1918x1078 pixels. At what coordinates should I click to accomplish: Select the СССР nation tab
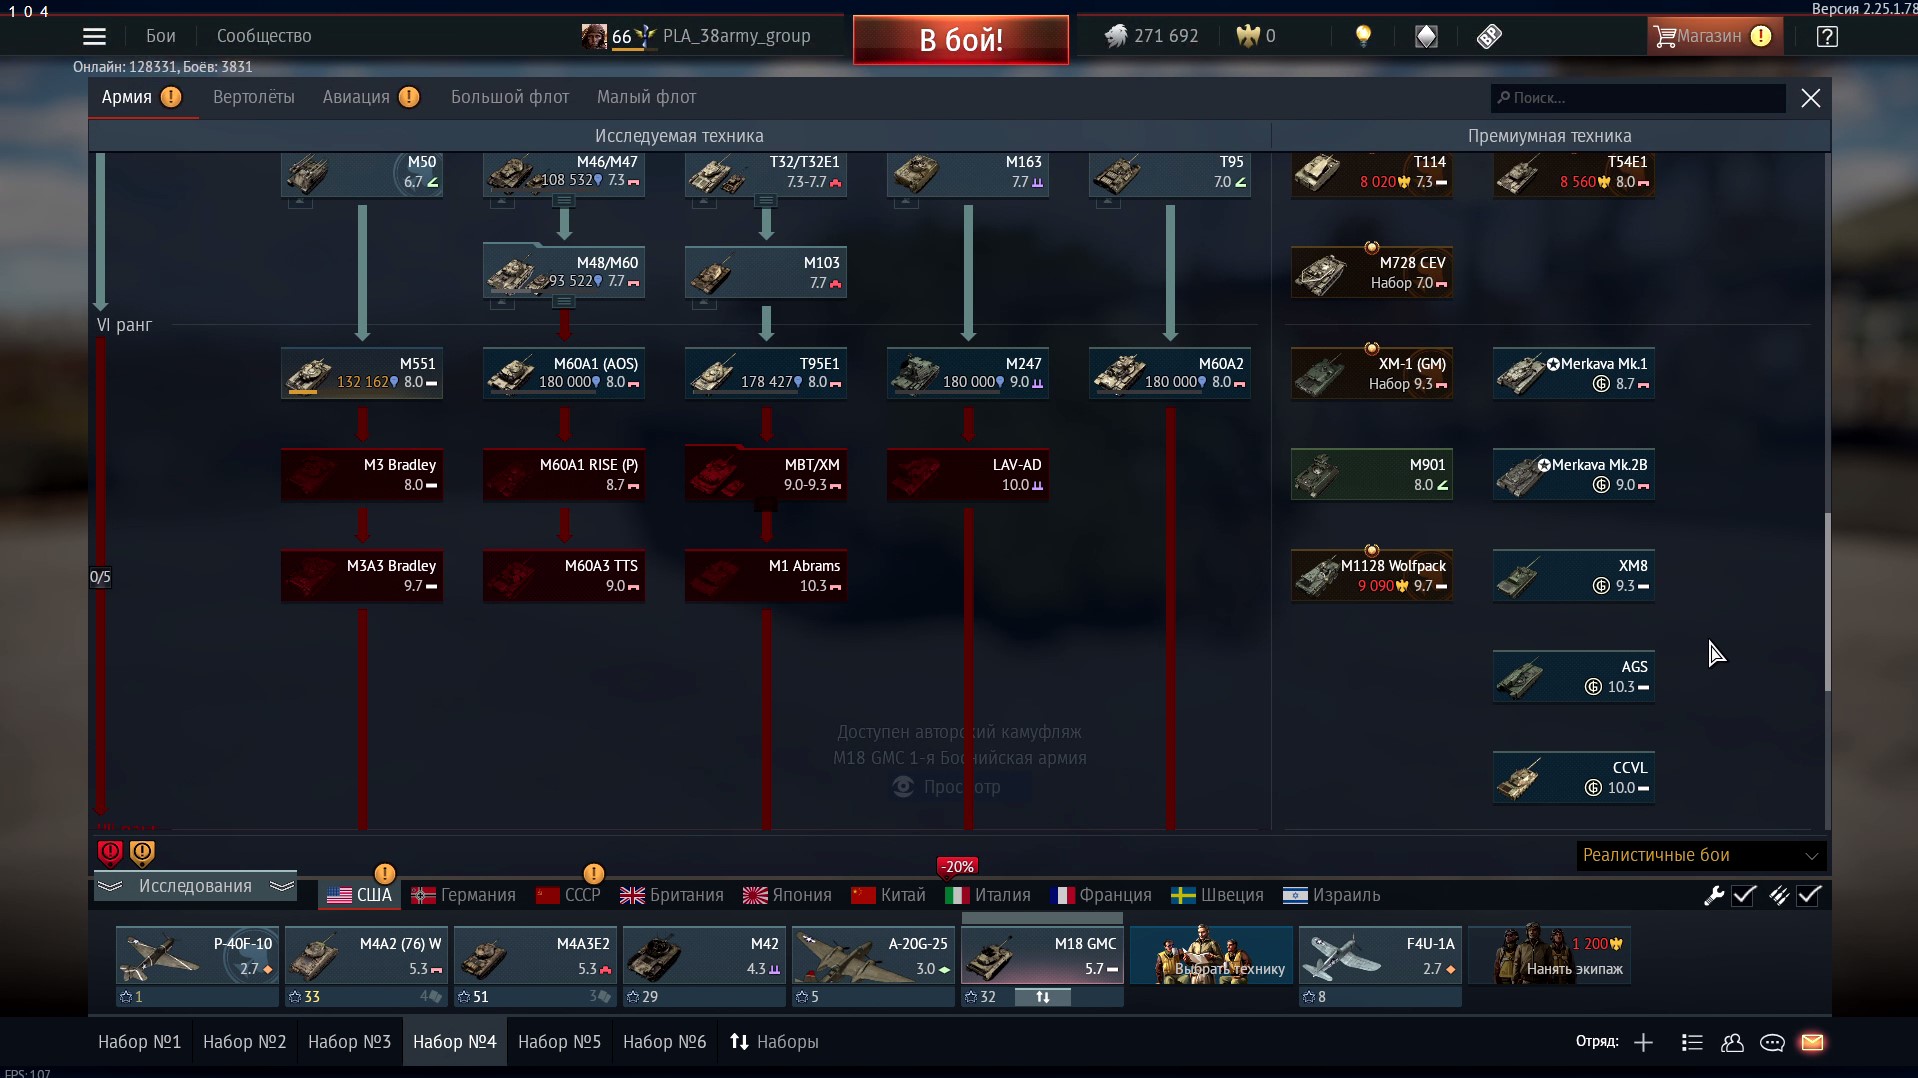click(x=569, y=895)
